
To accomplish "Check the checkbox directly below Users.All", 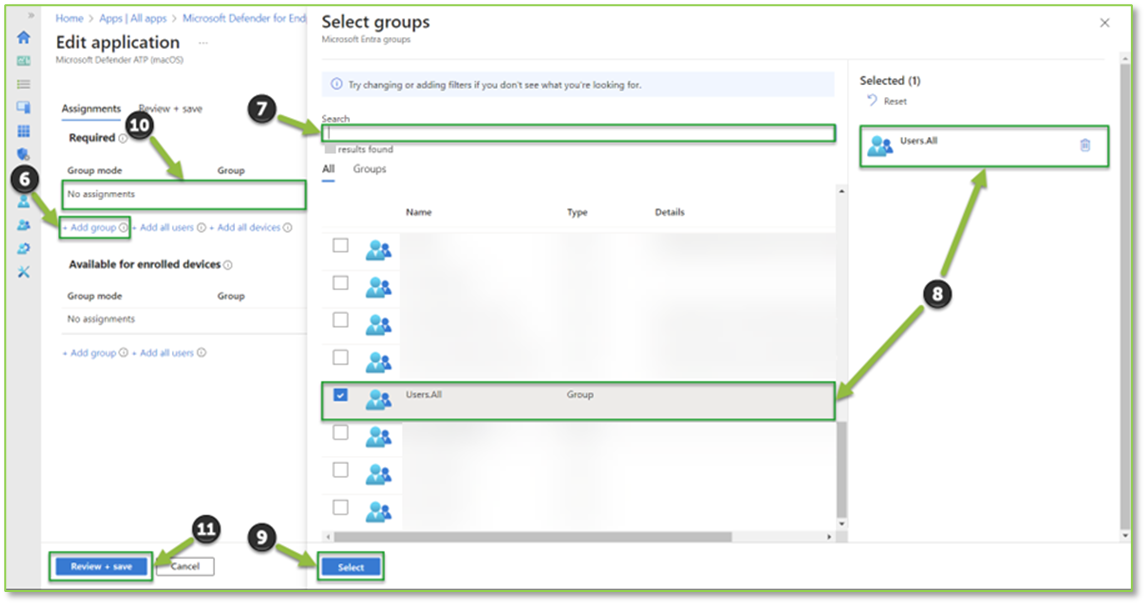I will click(x=340, y=433).
